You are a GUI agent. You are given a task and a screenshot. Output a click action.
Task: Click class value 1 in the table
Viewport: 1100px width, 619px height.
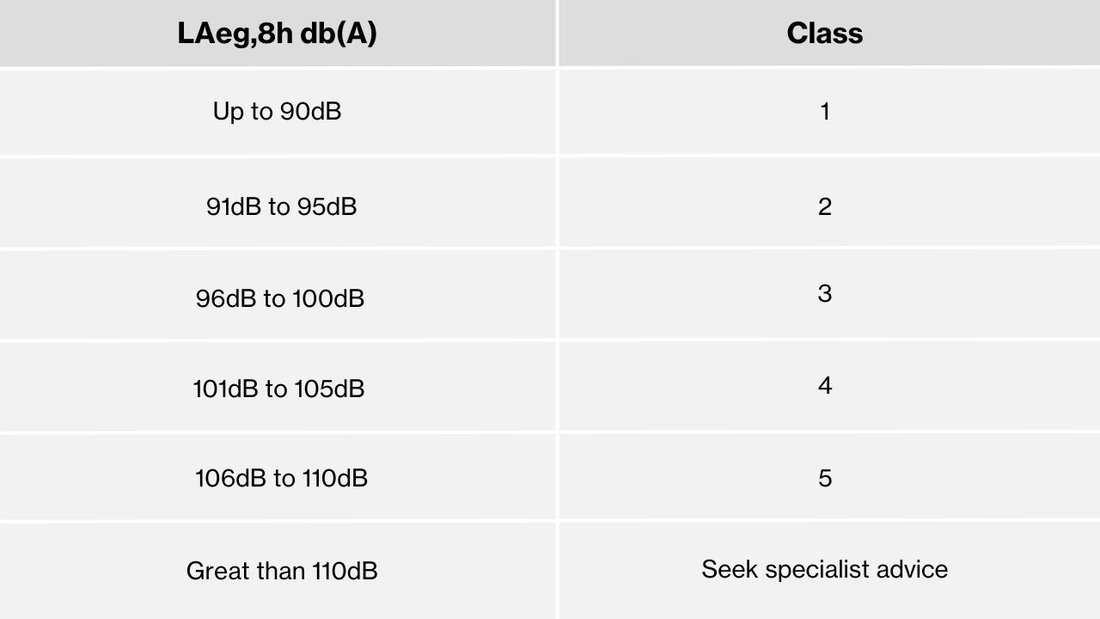coord(824,111)
